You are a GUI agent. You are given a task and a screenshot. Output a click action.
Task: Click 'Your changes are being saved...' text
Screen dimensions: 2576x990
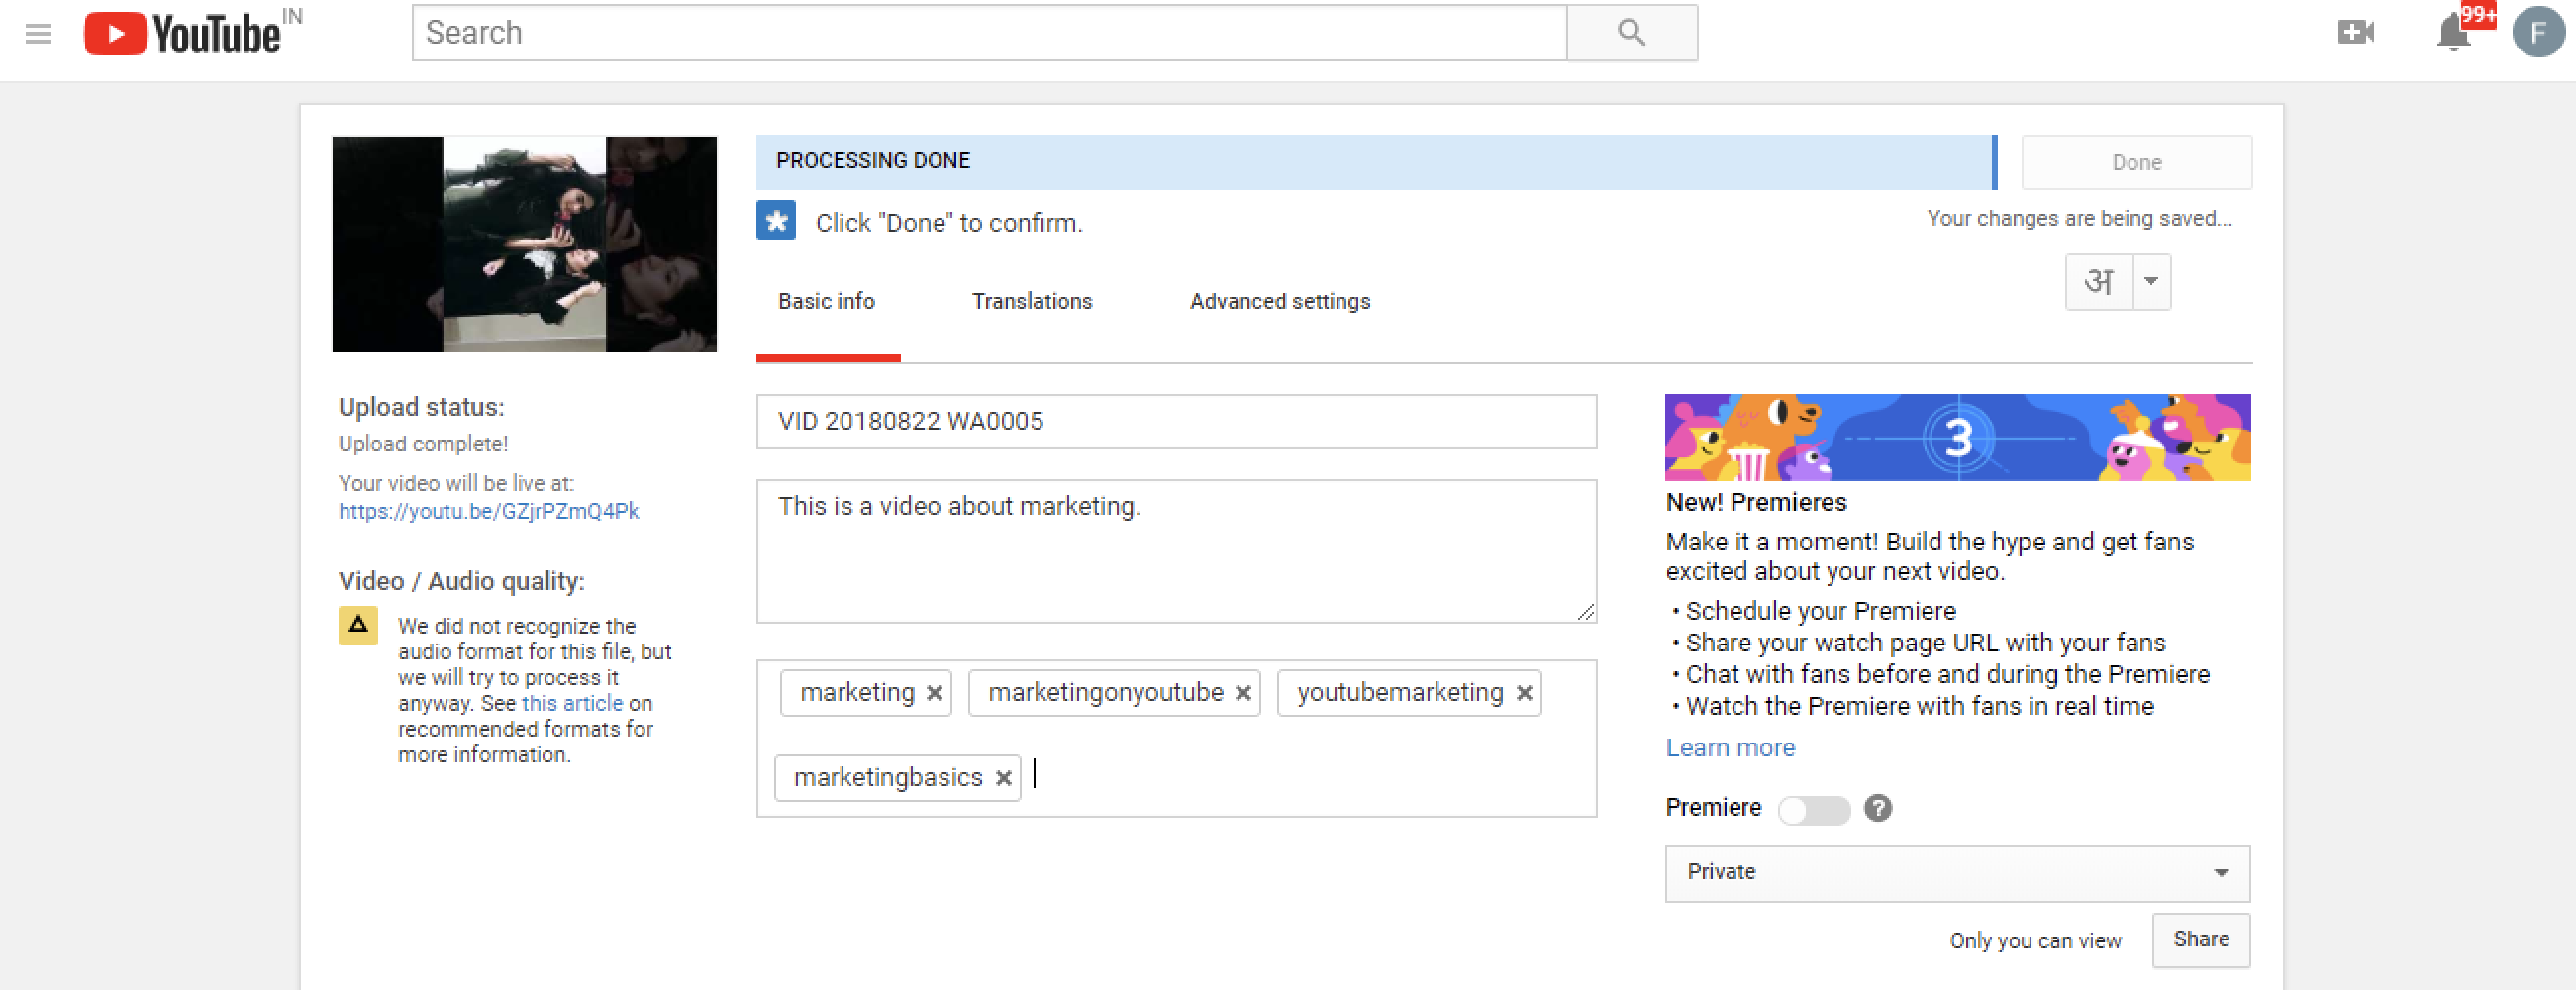(2079, 219)
